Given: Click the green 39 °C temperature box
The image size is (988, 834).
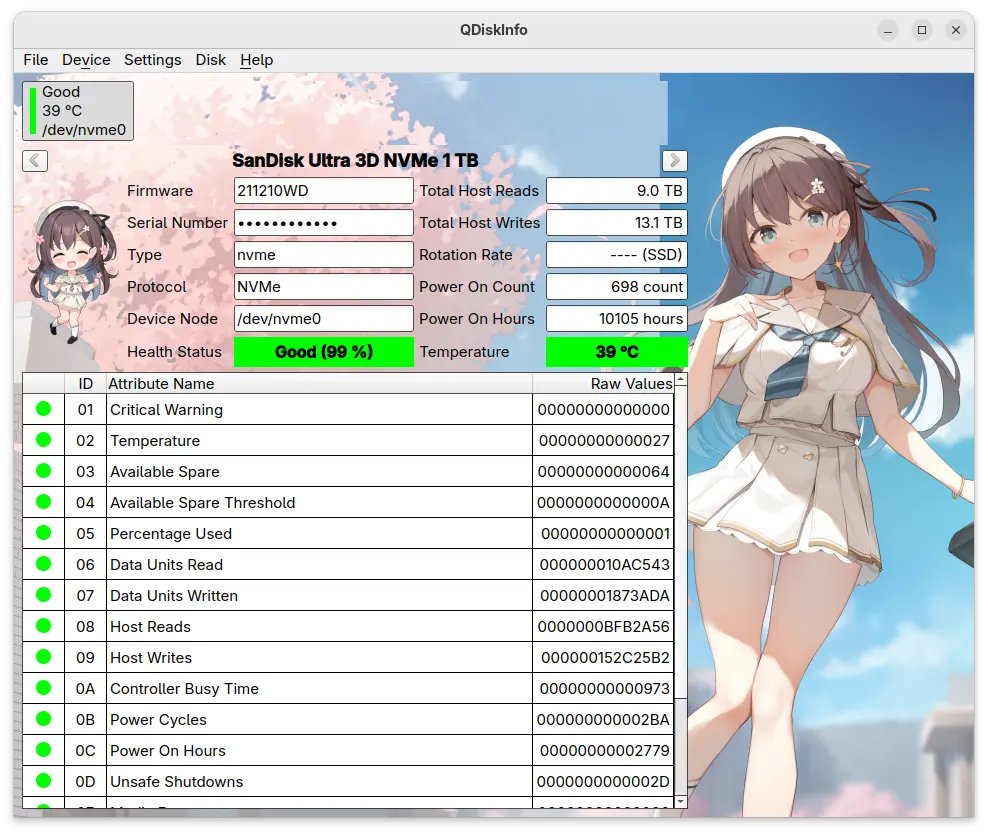Looking at the screenshot, I should (616, 351).
